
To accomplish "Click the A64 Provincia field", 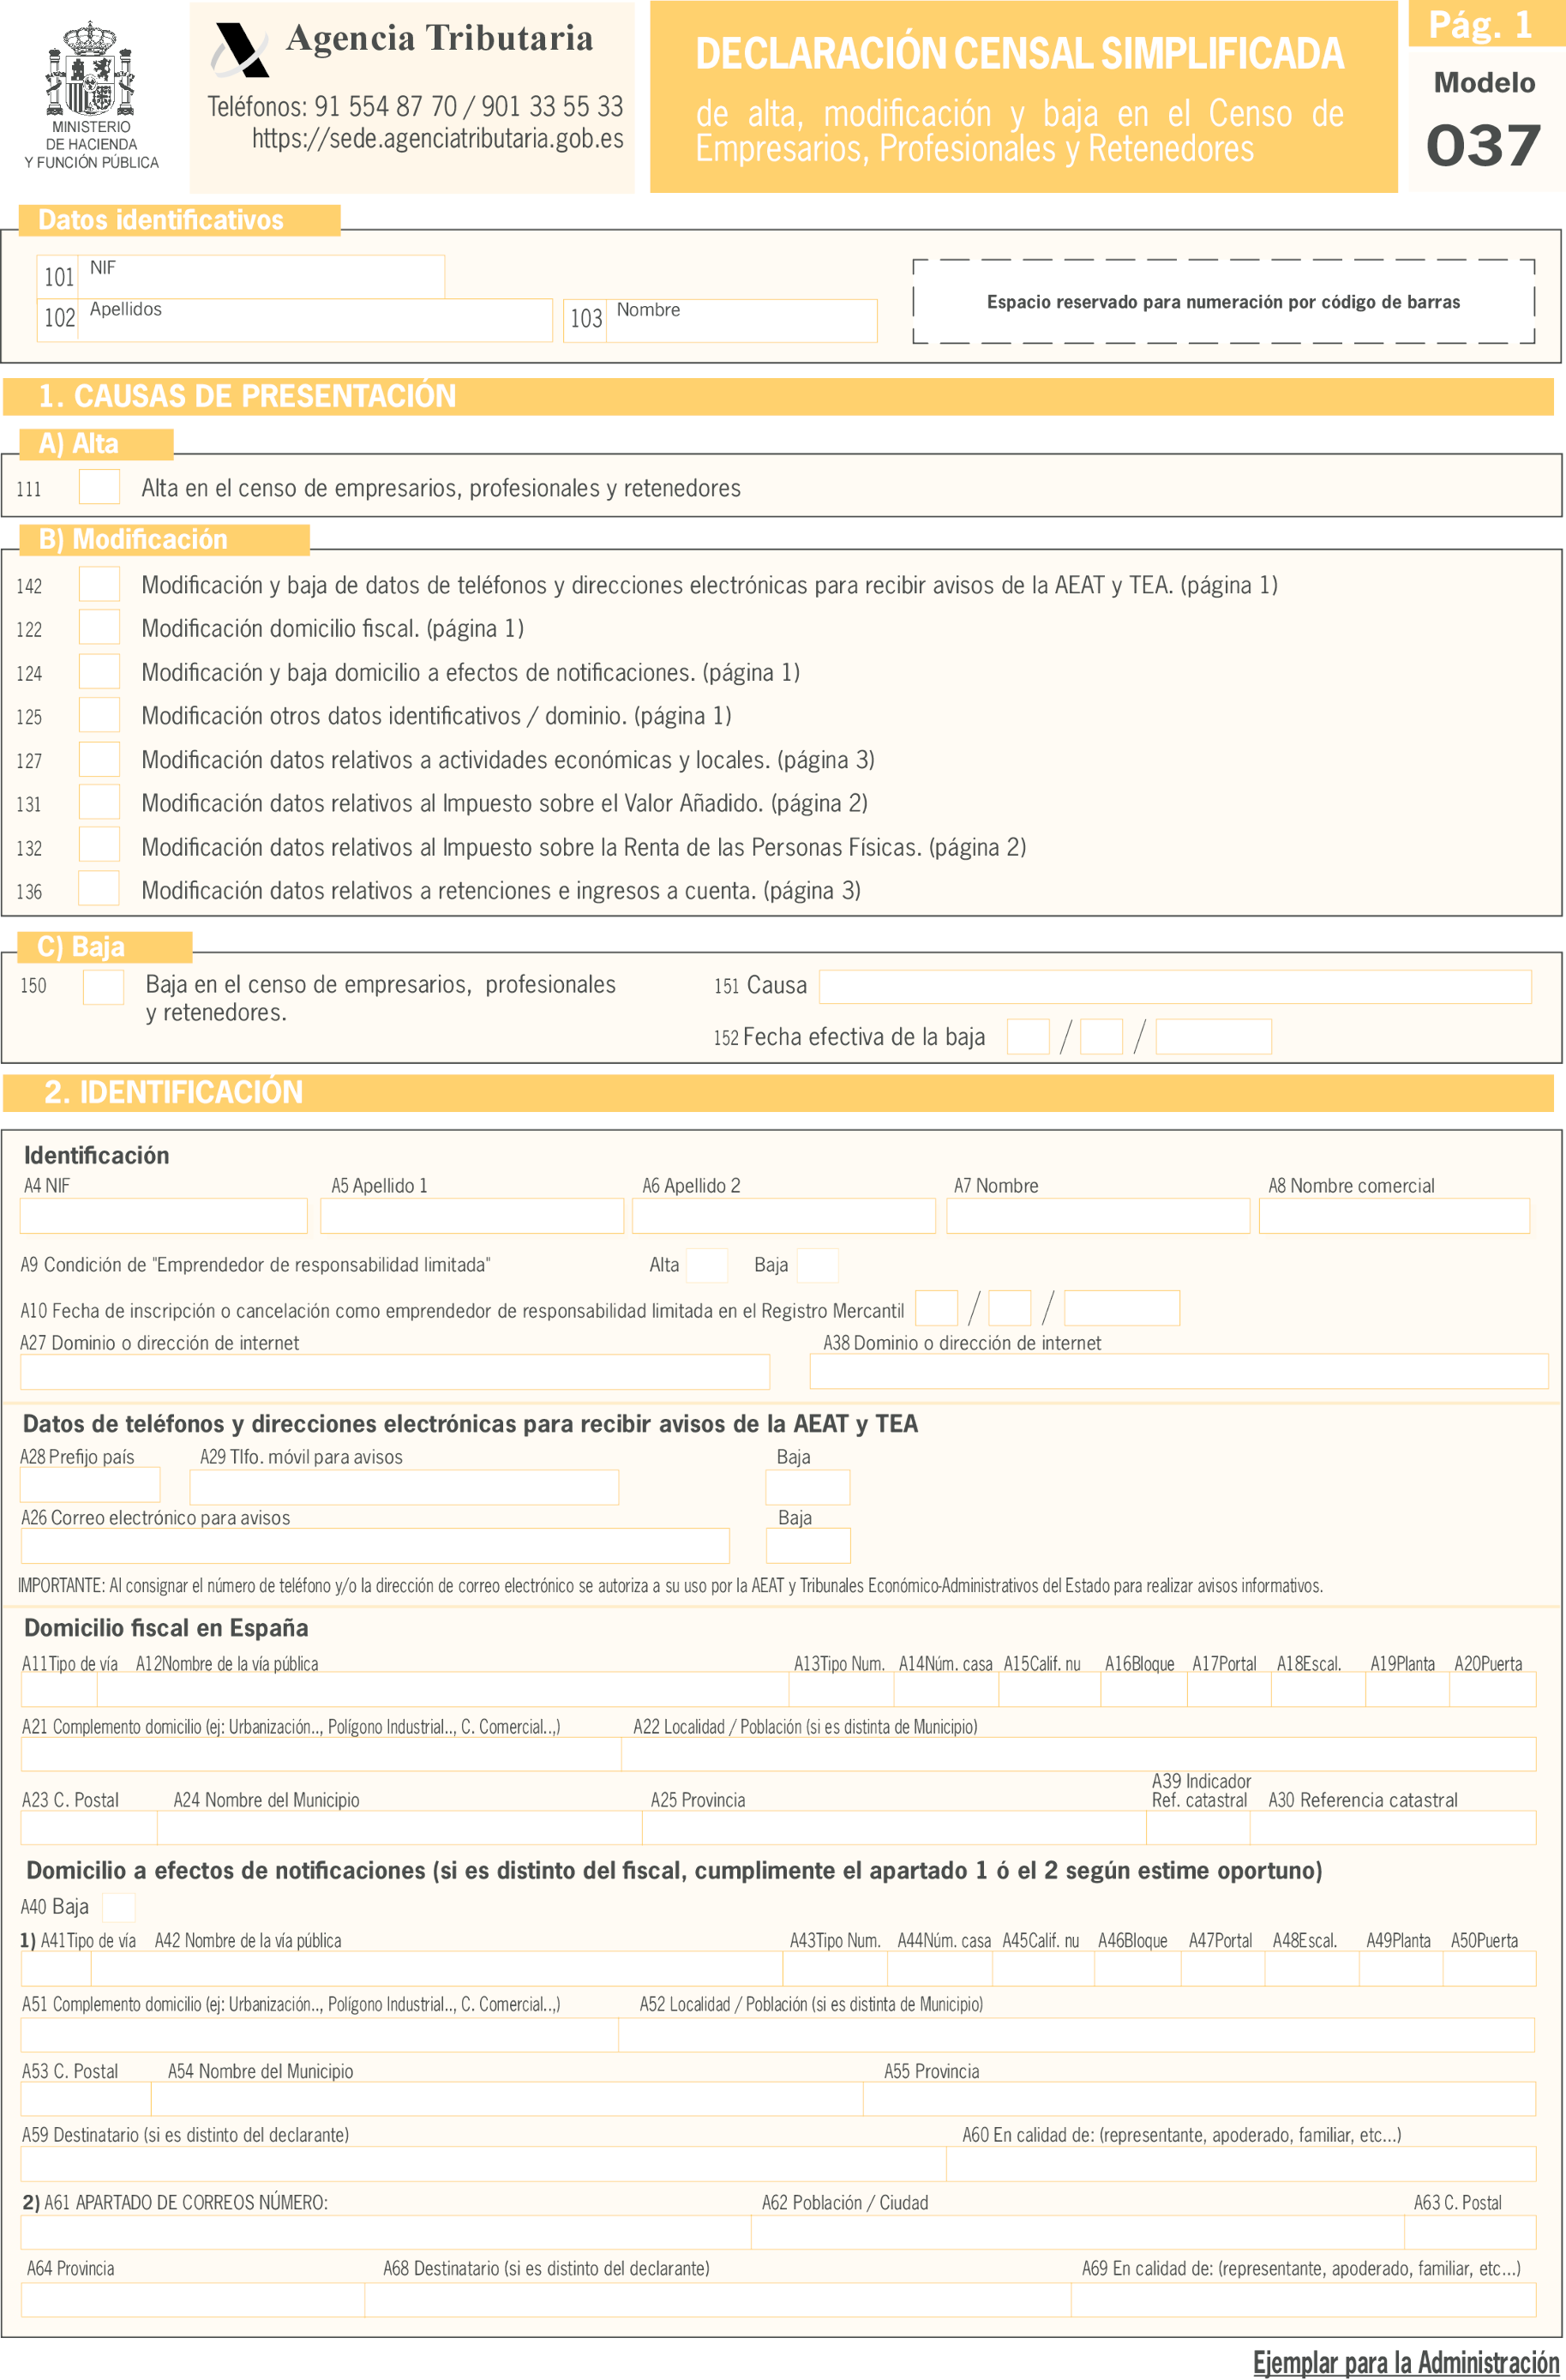I will pos(193,2300).
